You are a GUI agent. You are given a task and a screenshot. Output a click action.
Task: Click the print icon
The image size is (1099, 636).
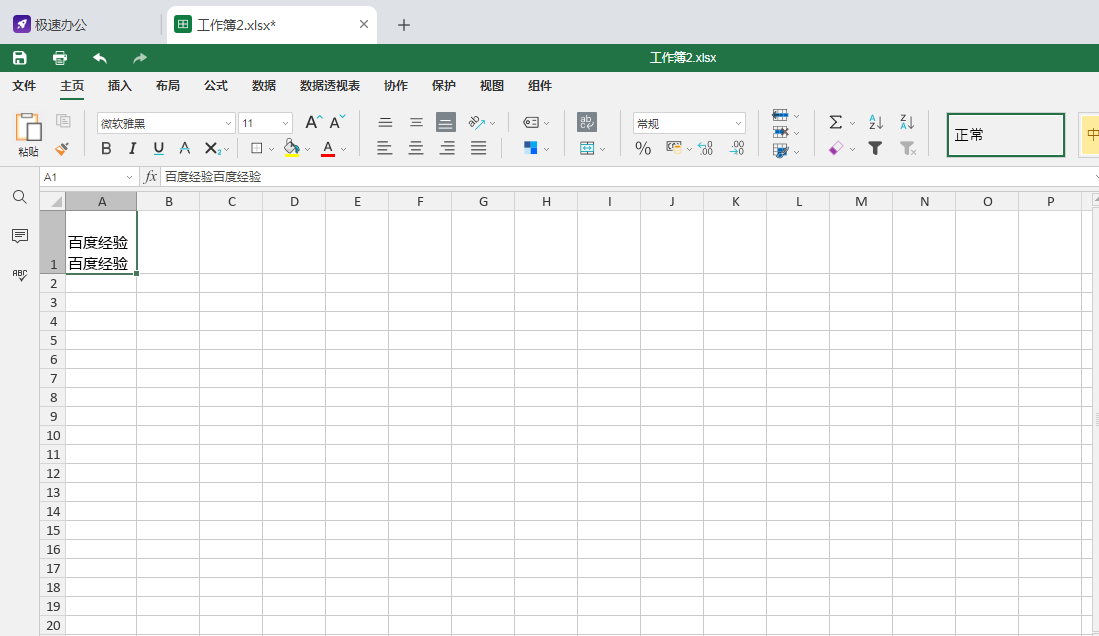(60, 58)
